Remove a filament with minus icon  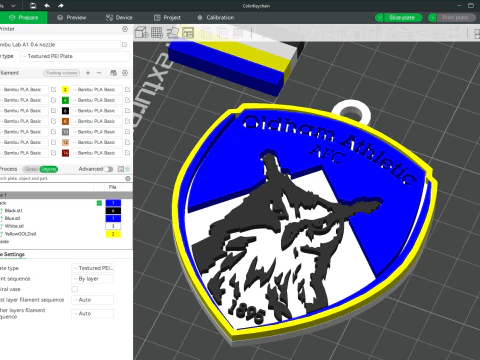[x=99, y=73]
